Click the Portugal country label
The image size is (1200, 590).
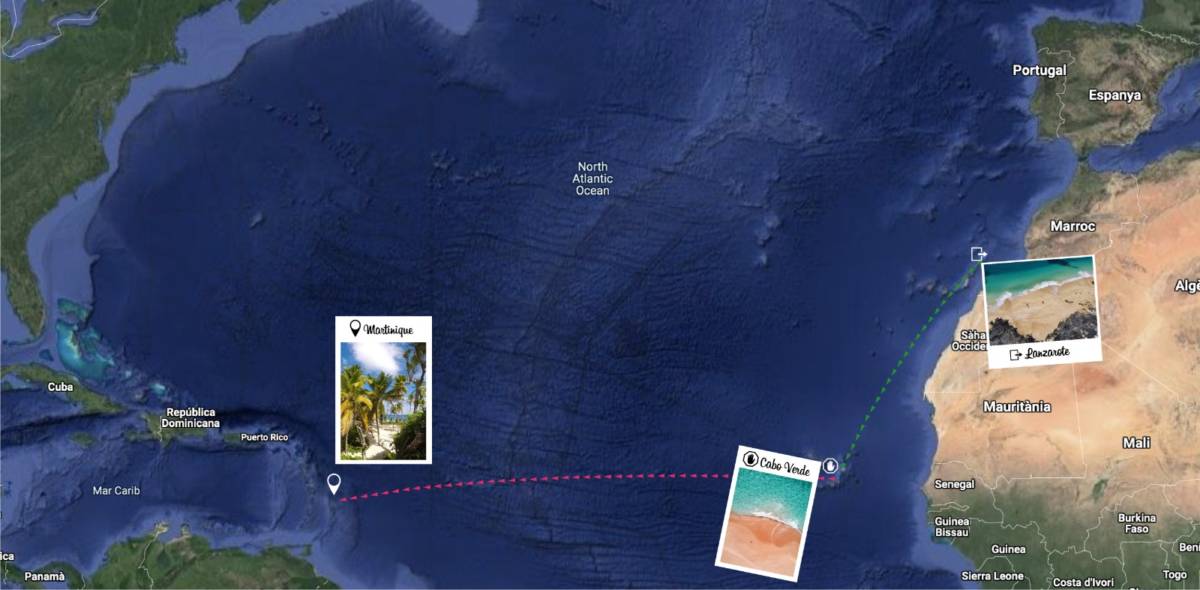(1039, 70)
